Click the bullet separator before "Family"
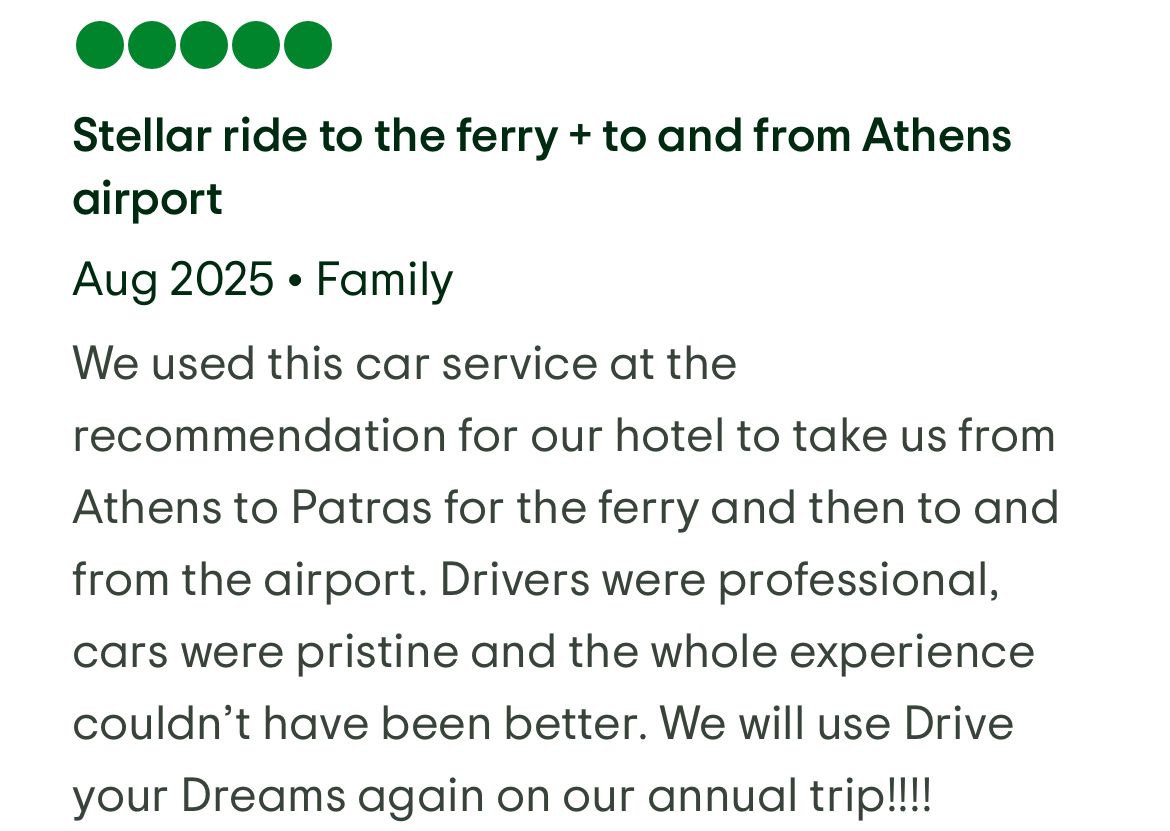Screen dimensions: 1170x831 point(294,281)
